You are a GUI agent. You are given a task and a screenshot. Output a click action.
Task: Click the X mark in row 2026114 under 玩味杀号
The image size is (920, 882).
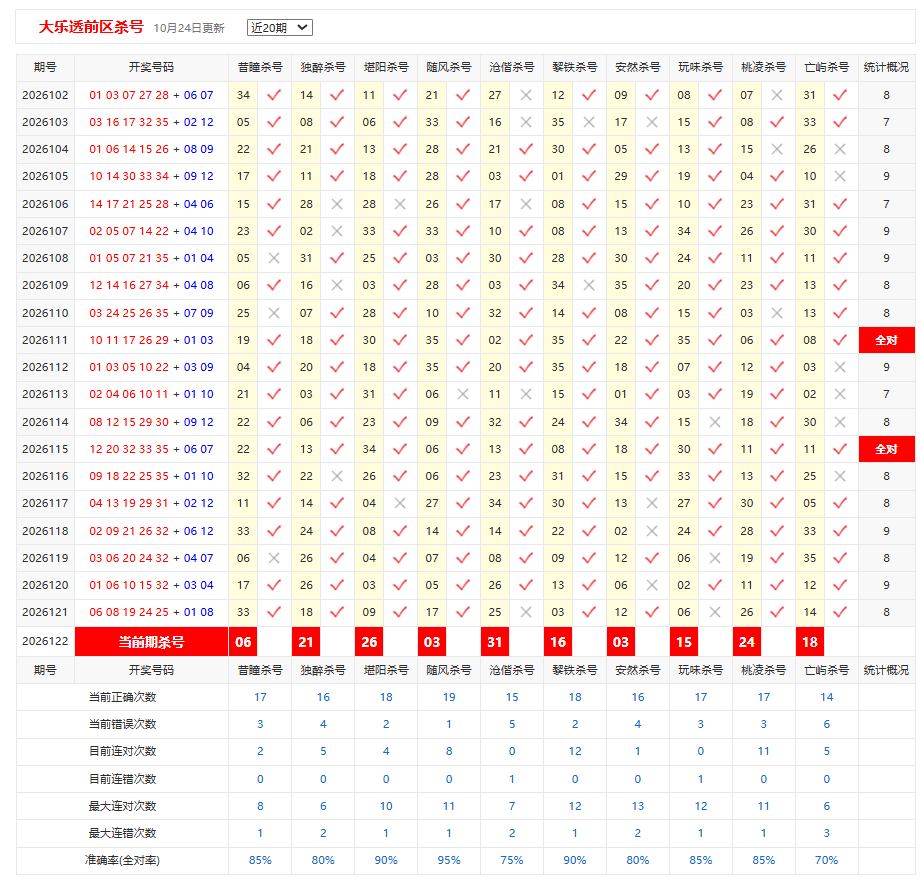tap(715, 422)
